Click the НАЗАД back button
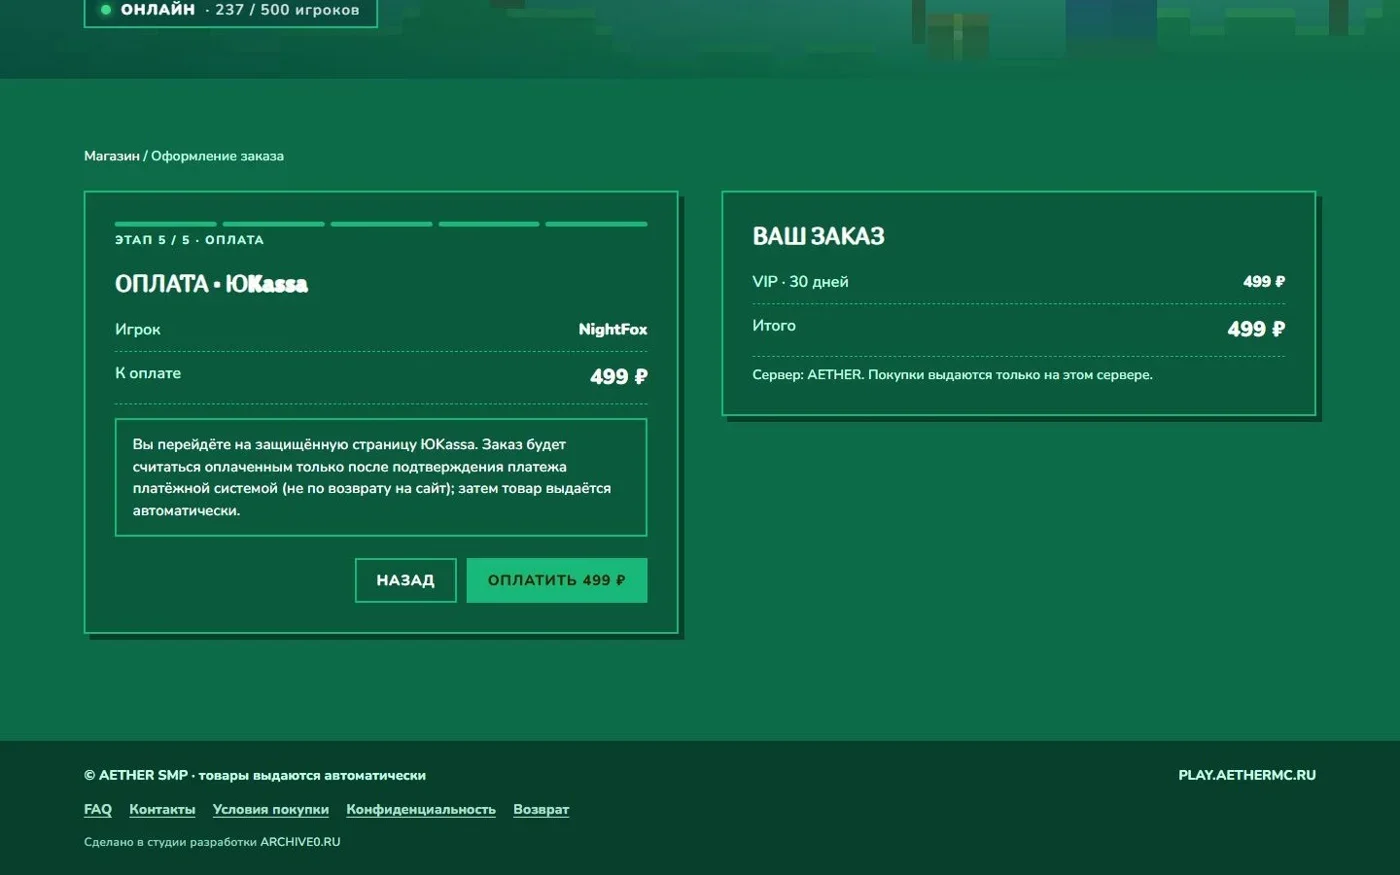The image size is (1400, 875). pos(406,580)
